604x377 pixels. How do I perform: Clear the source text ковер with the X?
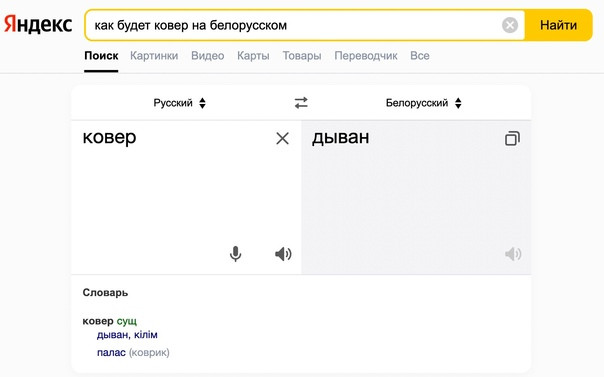click(282, 138)
